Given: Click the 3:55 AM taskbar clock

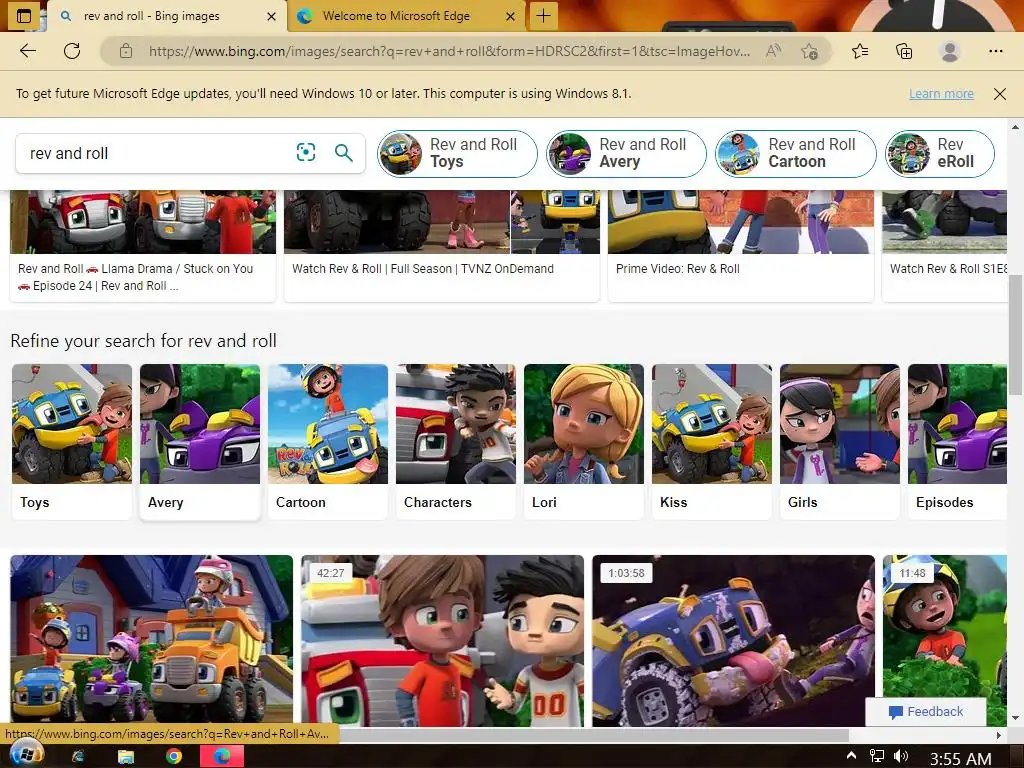Looking at the screenshot, I should (960, 758).
